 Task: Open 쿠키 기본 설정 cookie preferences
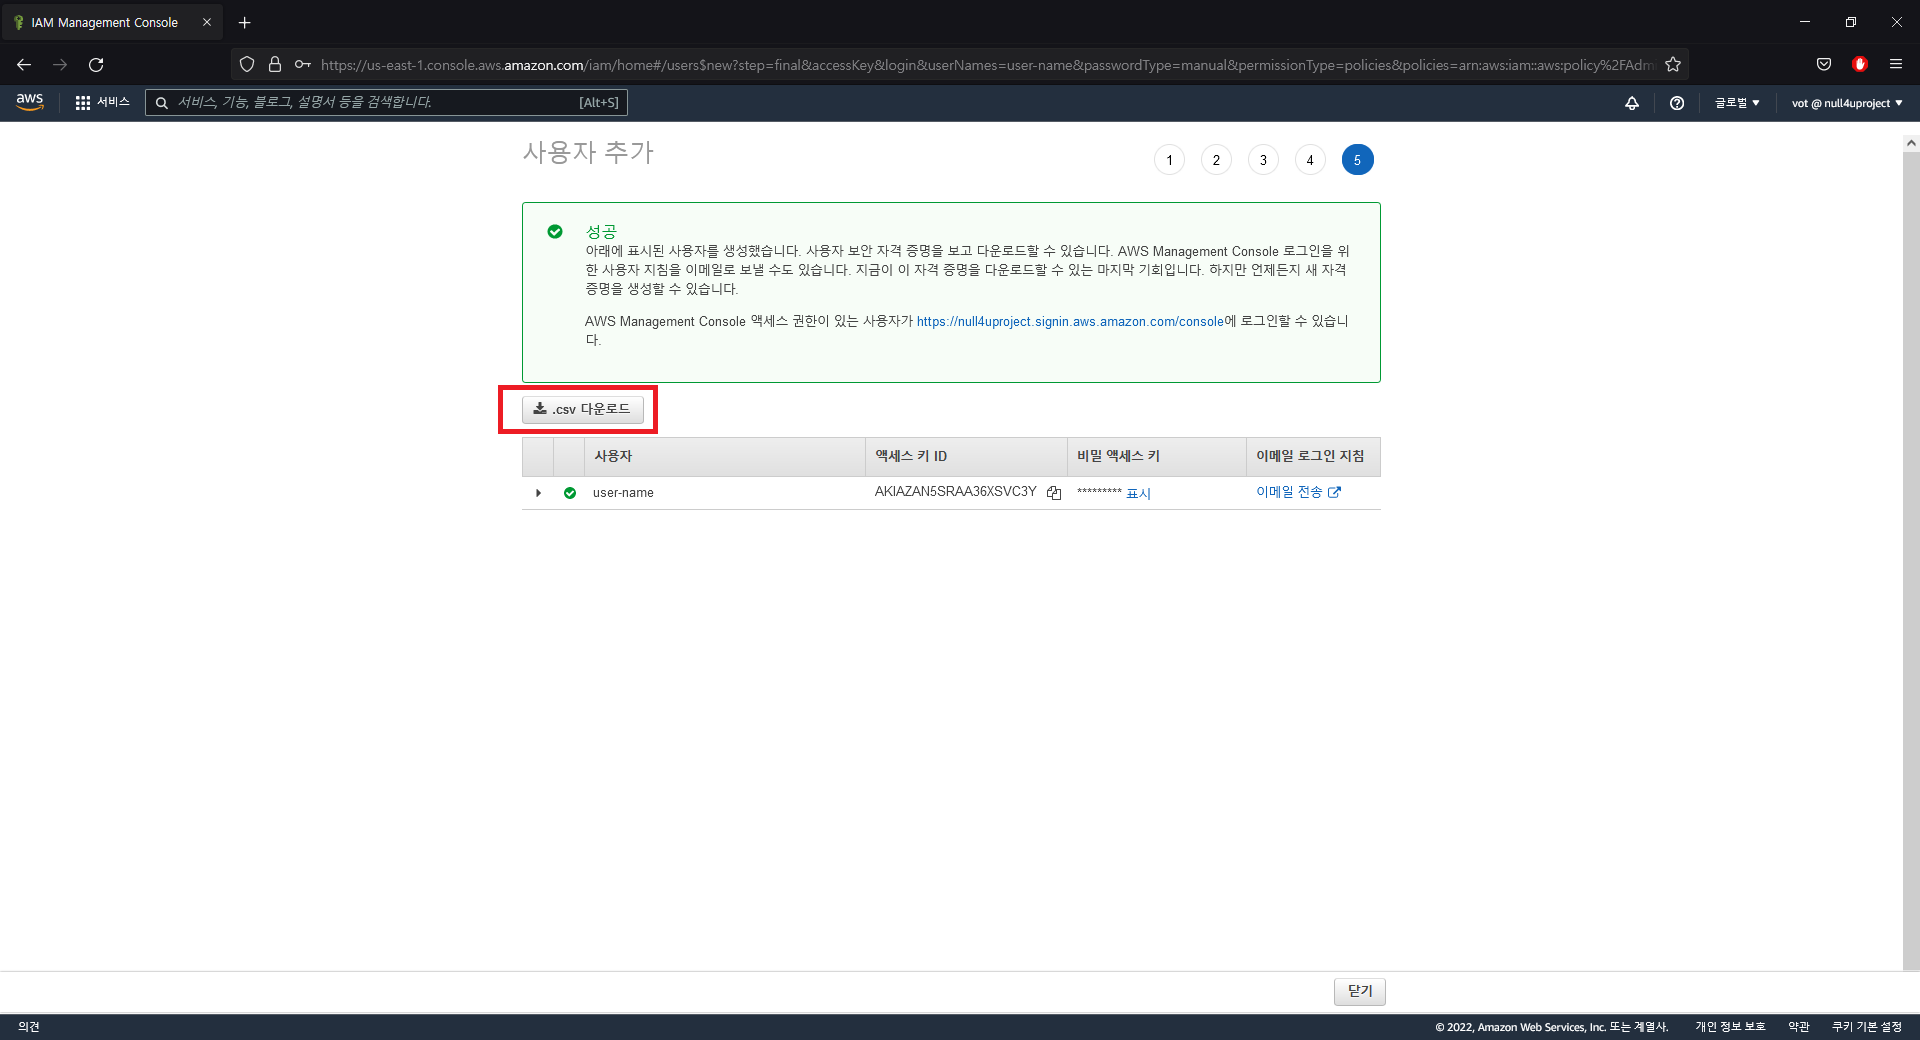pyautogui.click(x=1867, y=1027)
